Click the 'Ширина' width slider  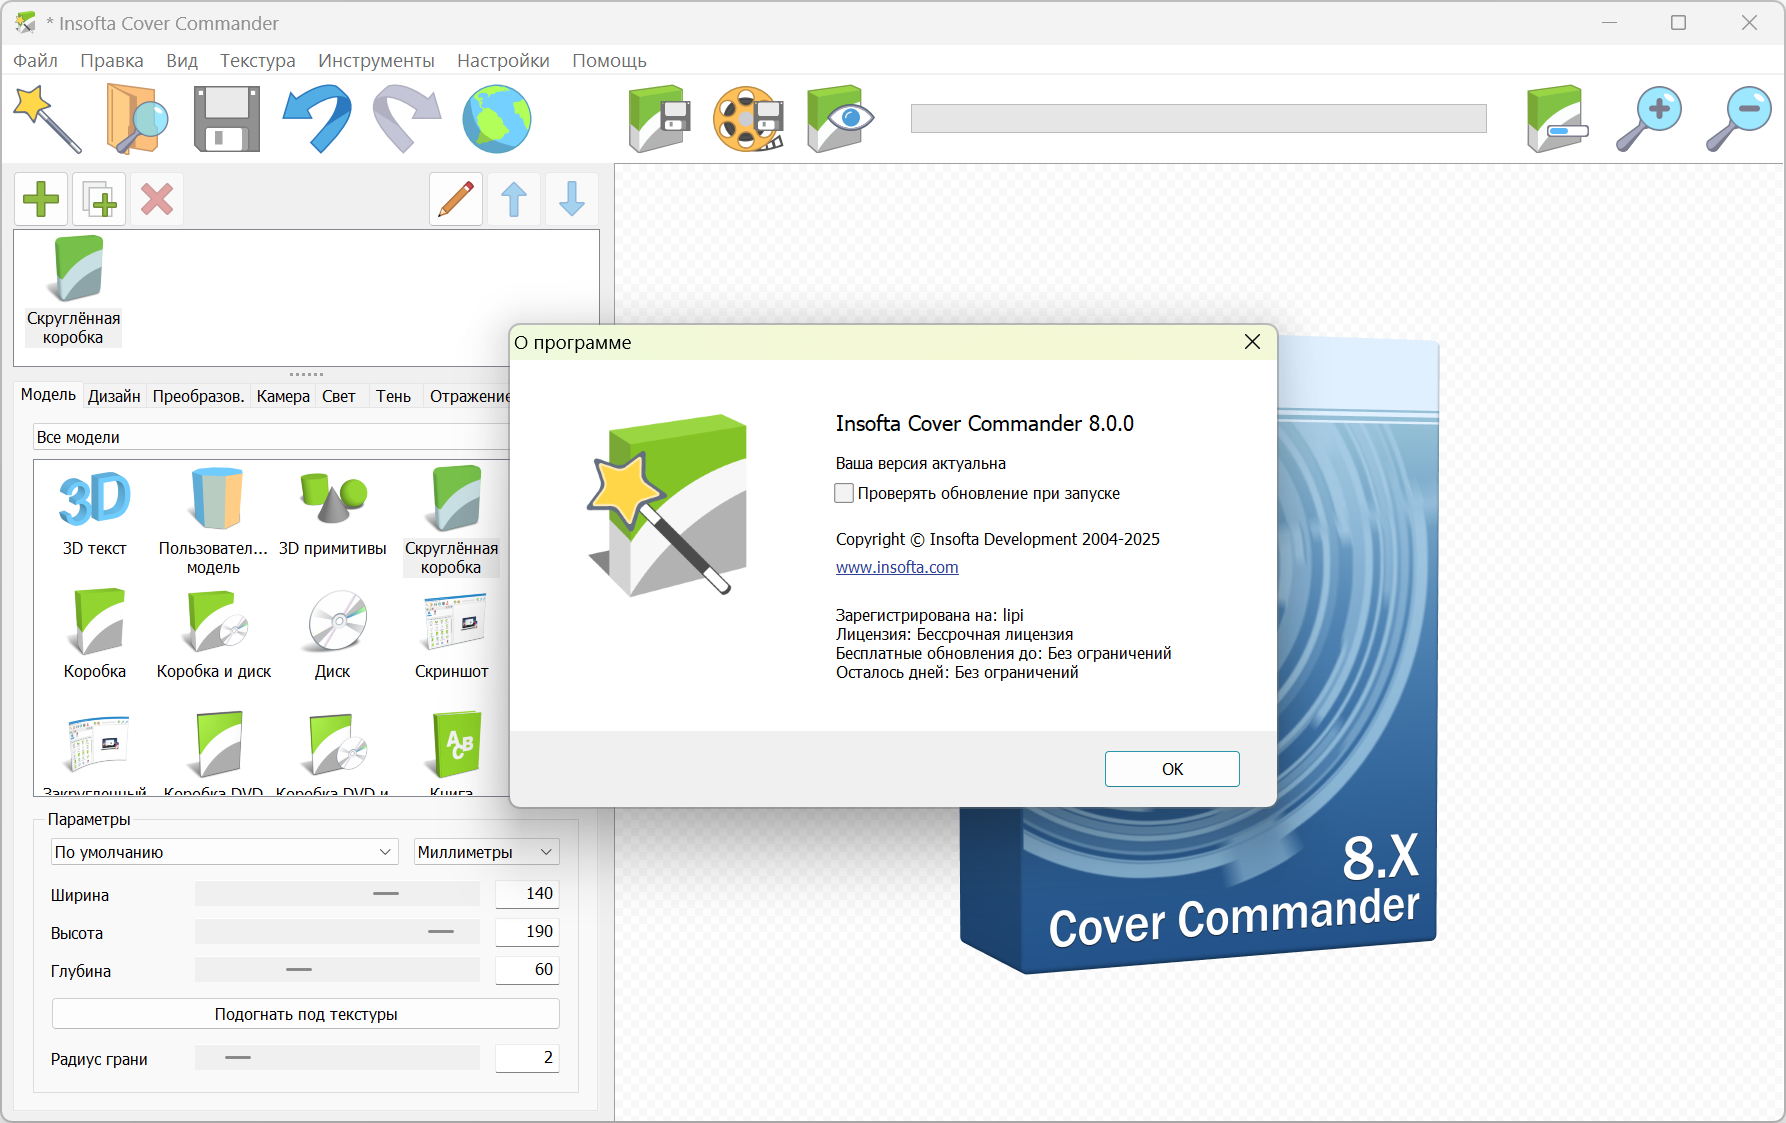click(x=337, y=893)
